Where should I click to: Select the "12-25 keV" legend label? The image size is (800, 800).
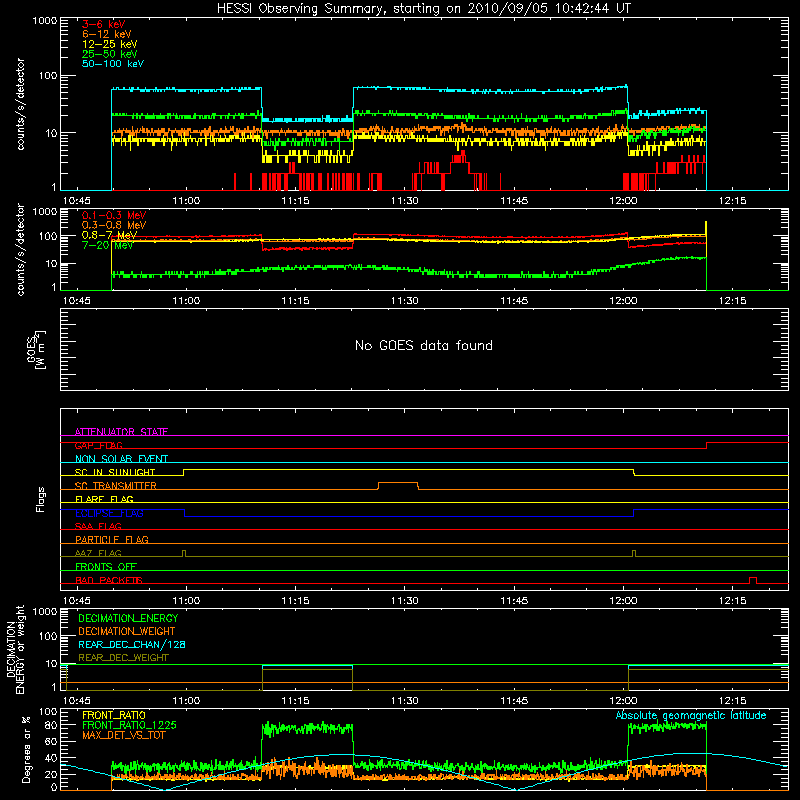click(110, 44)
